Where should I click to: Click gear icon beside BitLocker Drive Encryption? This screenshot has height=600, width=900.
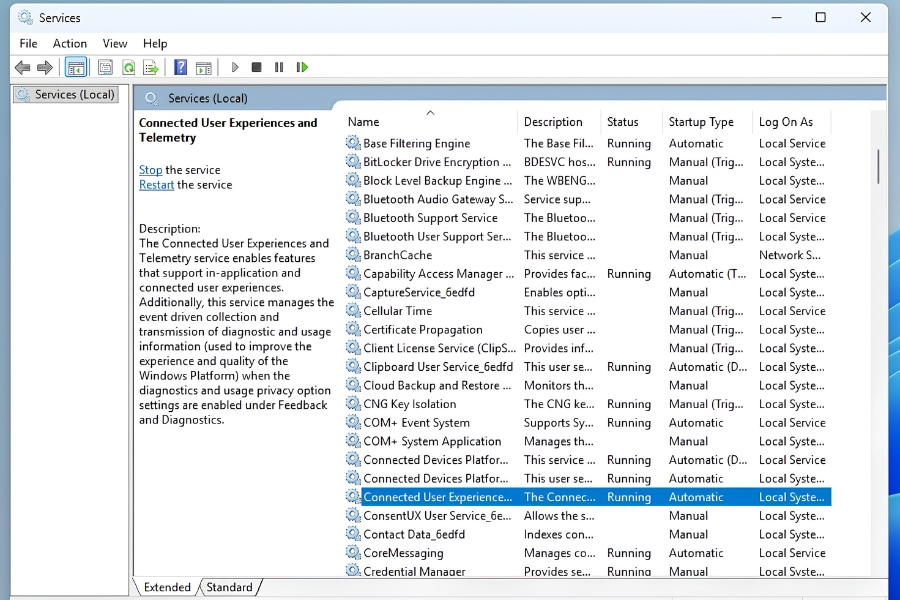point(353,161)
